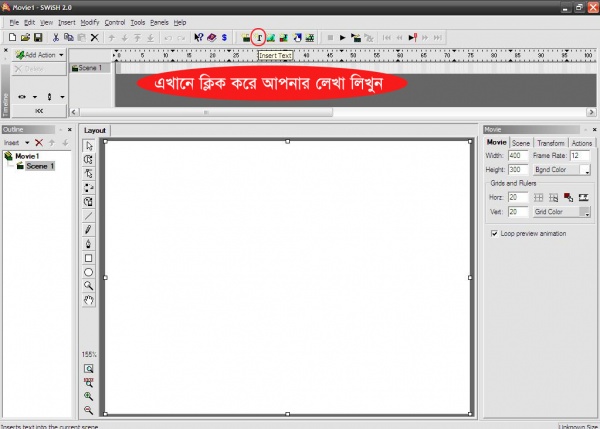Click the Insert Scene clapperboard icon
600x429 pixels.
click(x=246, y=38)
